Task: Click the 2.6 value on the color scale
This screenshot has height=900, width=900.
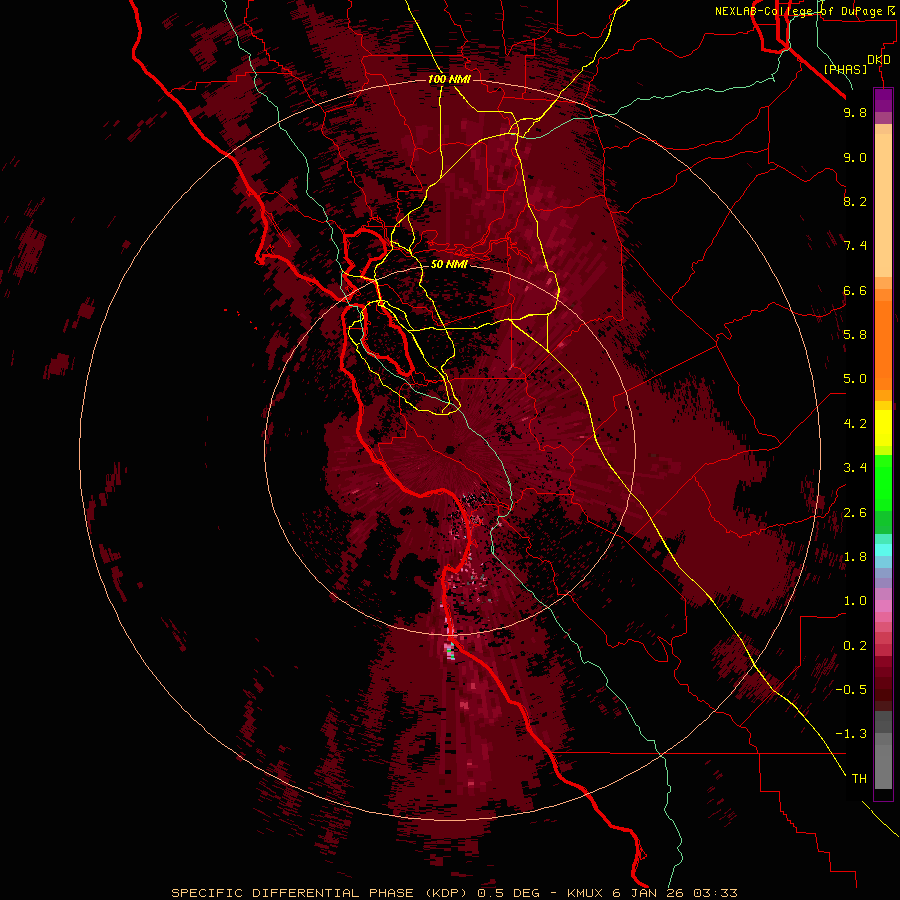Action: [x=855, y=513]
